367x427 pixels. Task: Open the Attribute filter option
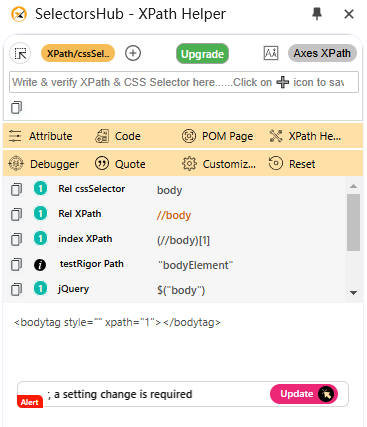click(40, 136)
